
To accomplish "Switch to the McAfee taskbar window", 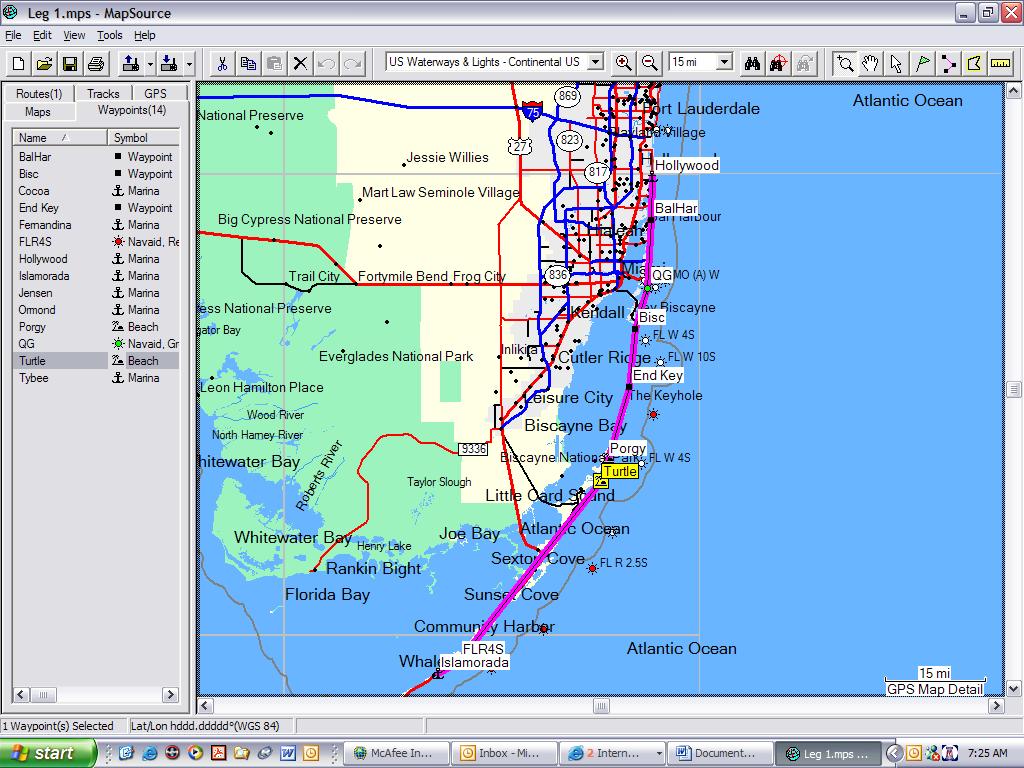I will click(x=396, y=753).
